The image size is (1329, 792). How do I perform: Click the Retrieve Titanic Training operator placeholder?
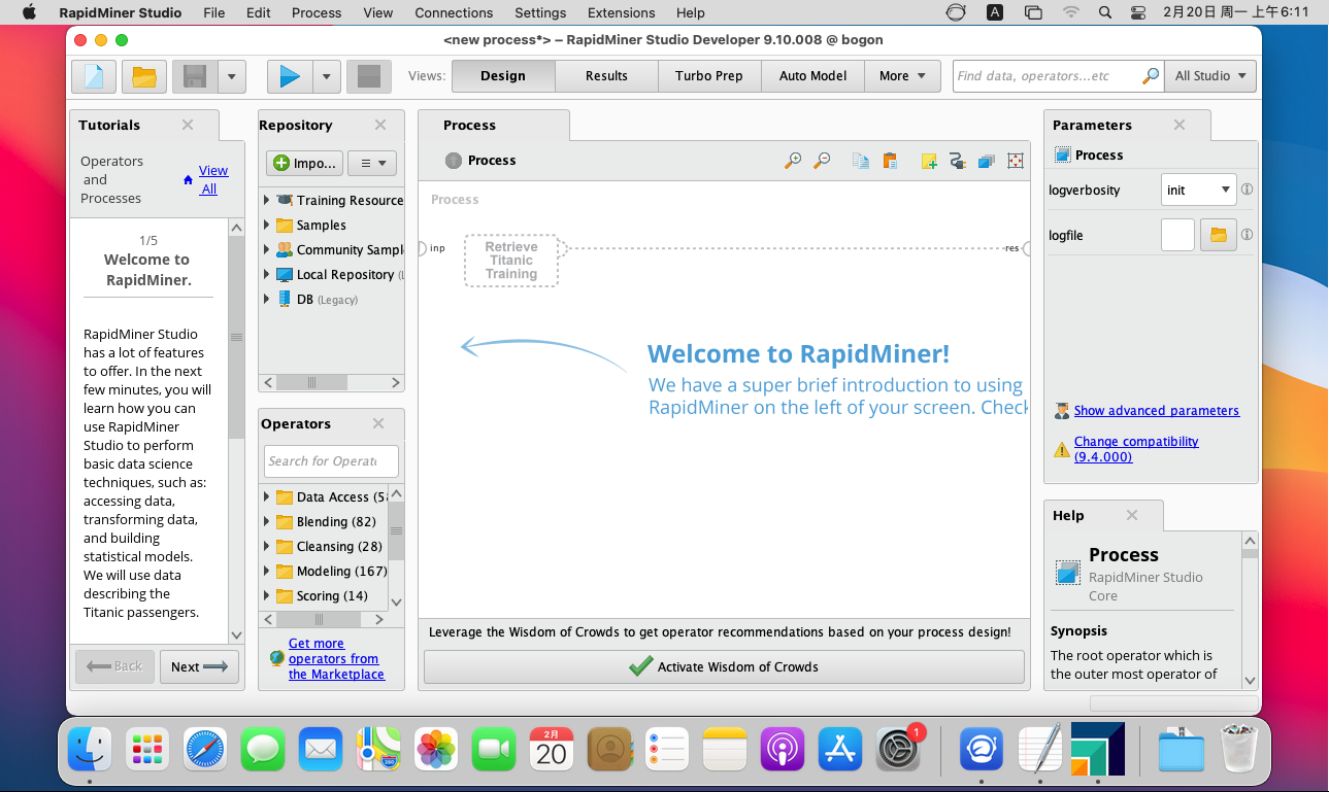(511, 260)
